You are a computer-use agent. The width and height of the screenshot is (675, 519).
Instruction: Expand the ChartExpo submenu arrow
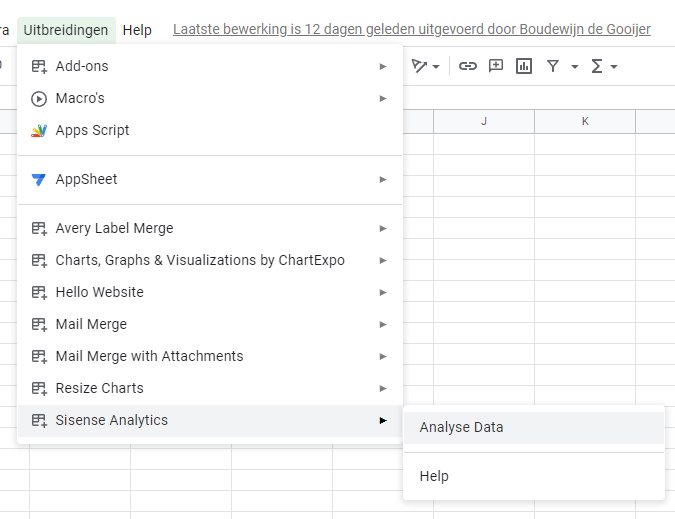383,260
